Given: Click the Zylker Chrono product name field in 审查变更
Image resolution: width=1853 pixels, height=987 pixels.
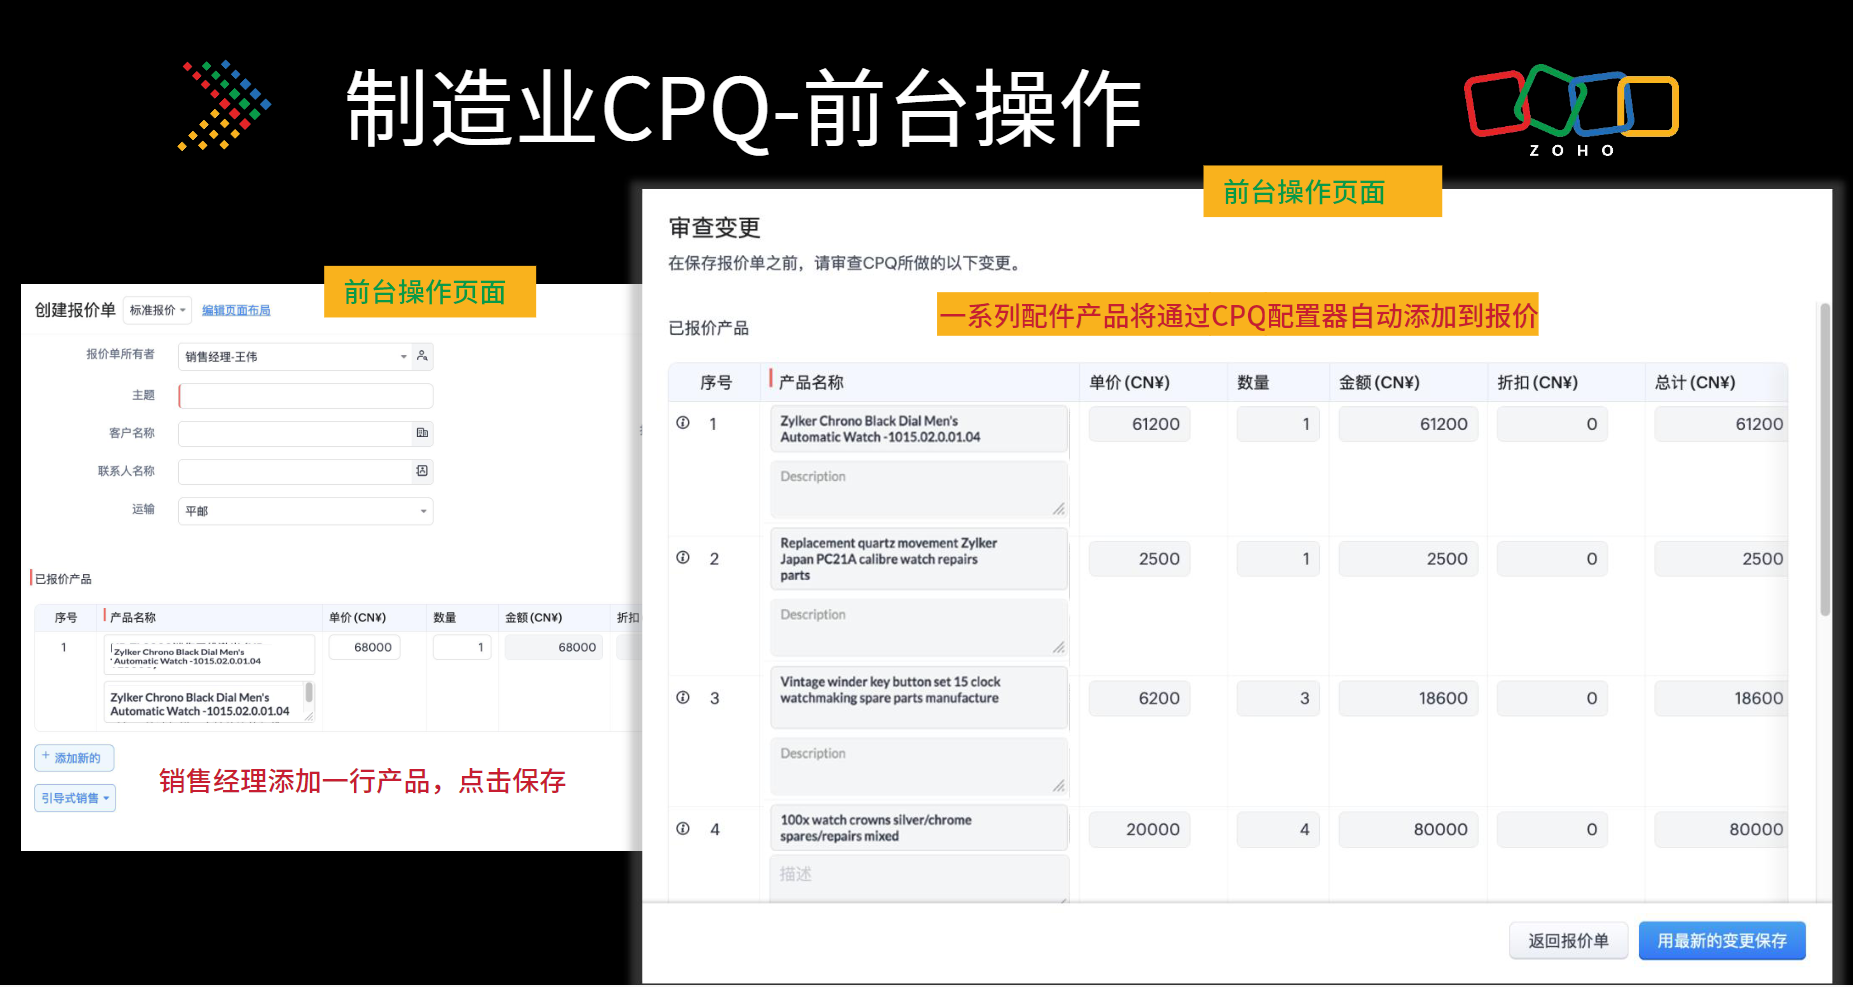Looking at the screenshot, I should coord(919,429).
